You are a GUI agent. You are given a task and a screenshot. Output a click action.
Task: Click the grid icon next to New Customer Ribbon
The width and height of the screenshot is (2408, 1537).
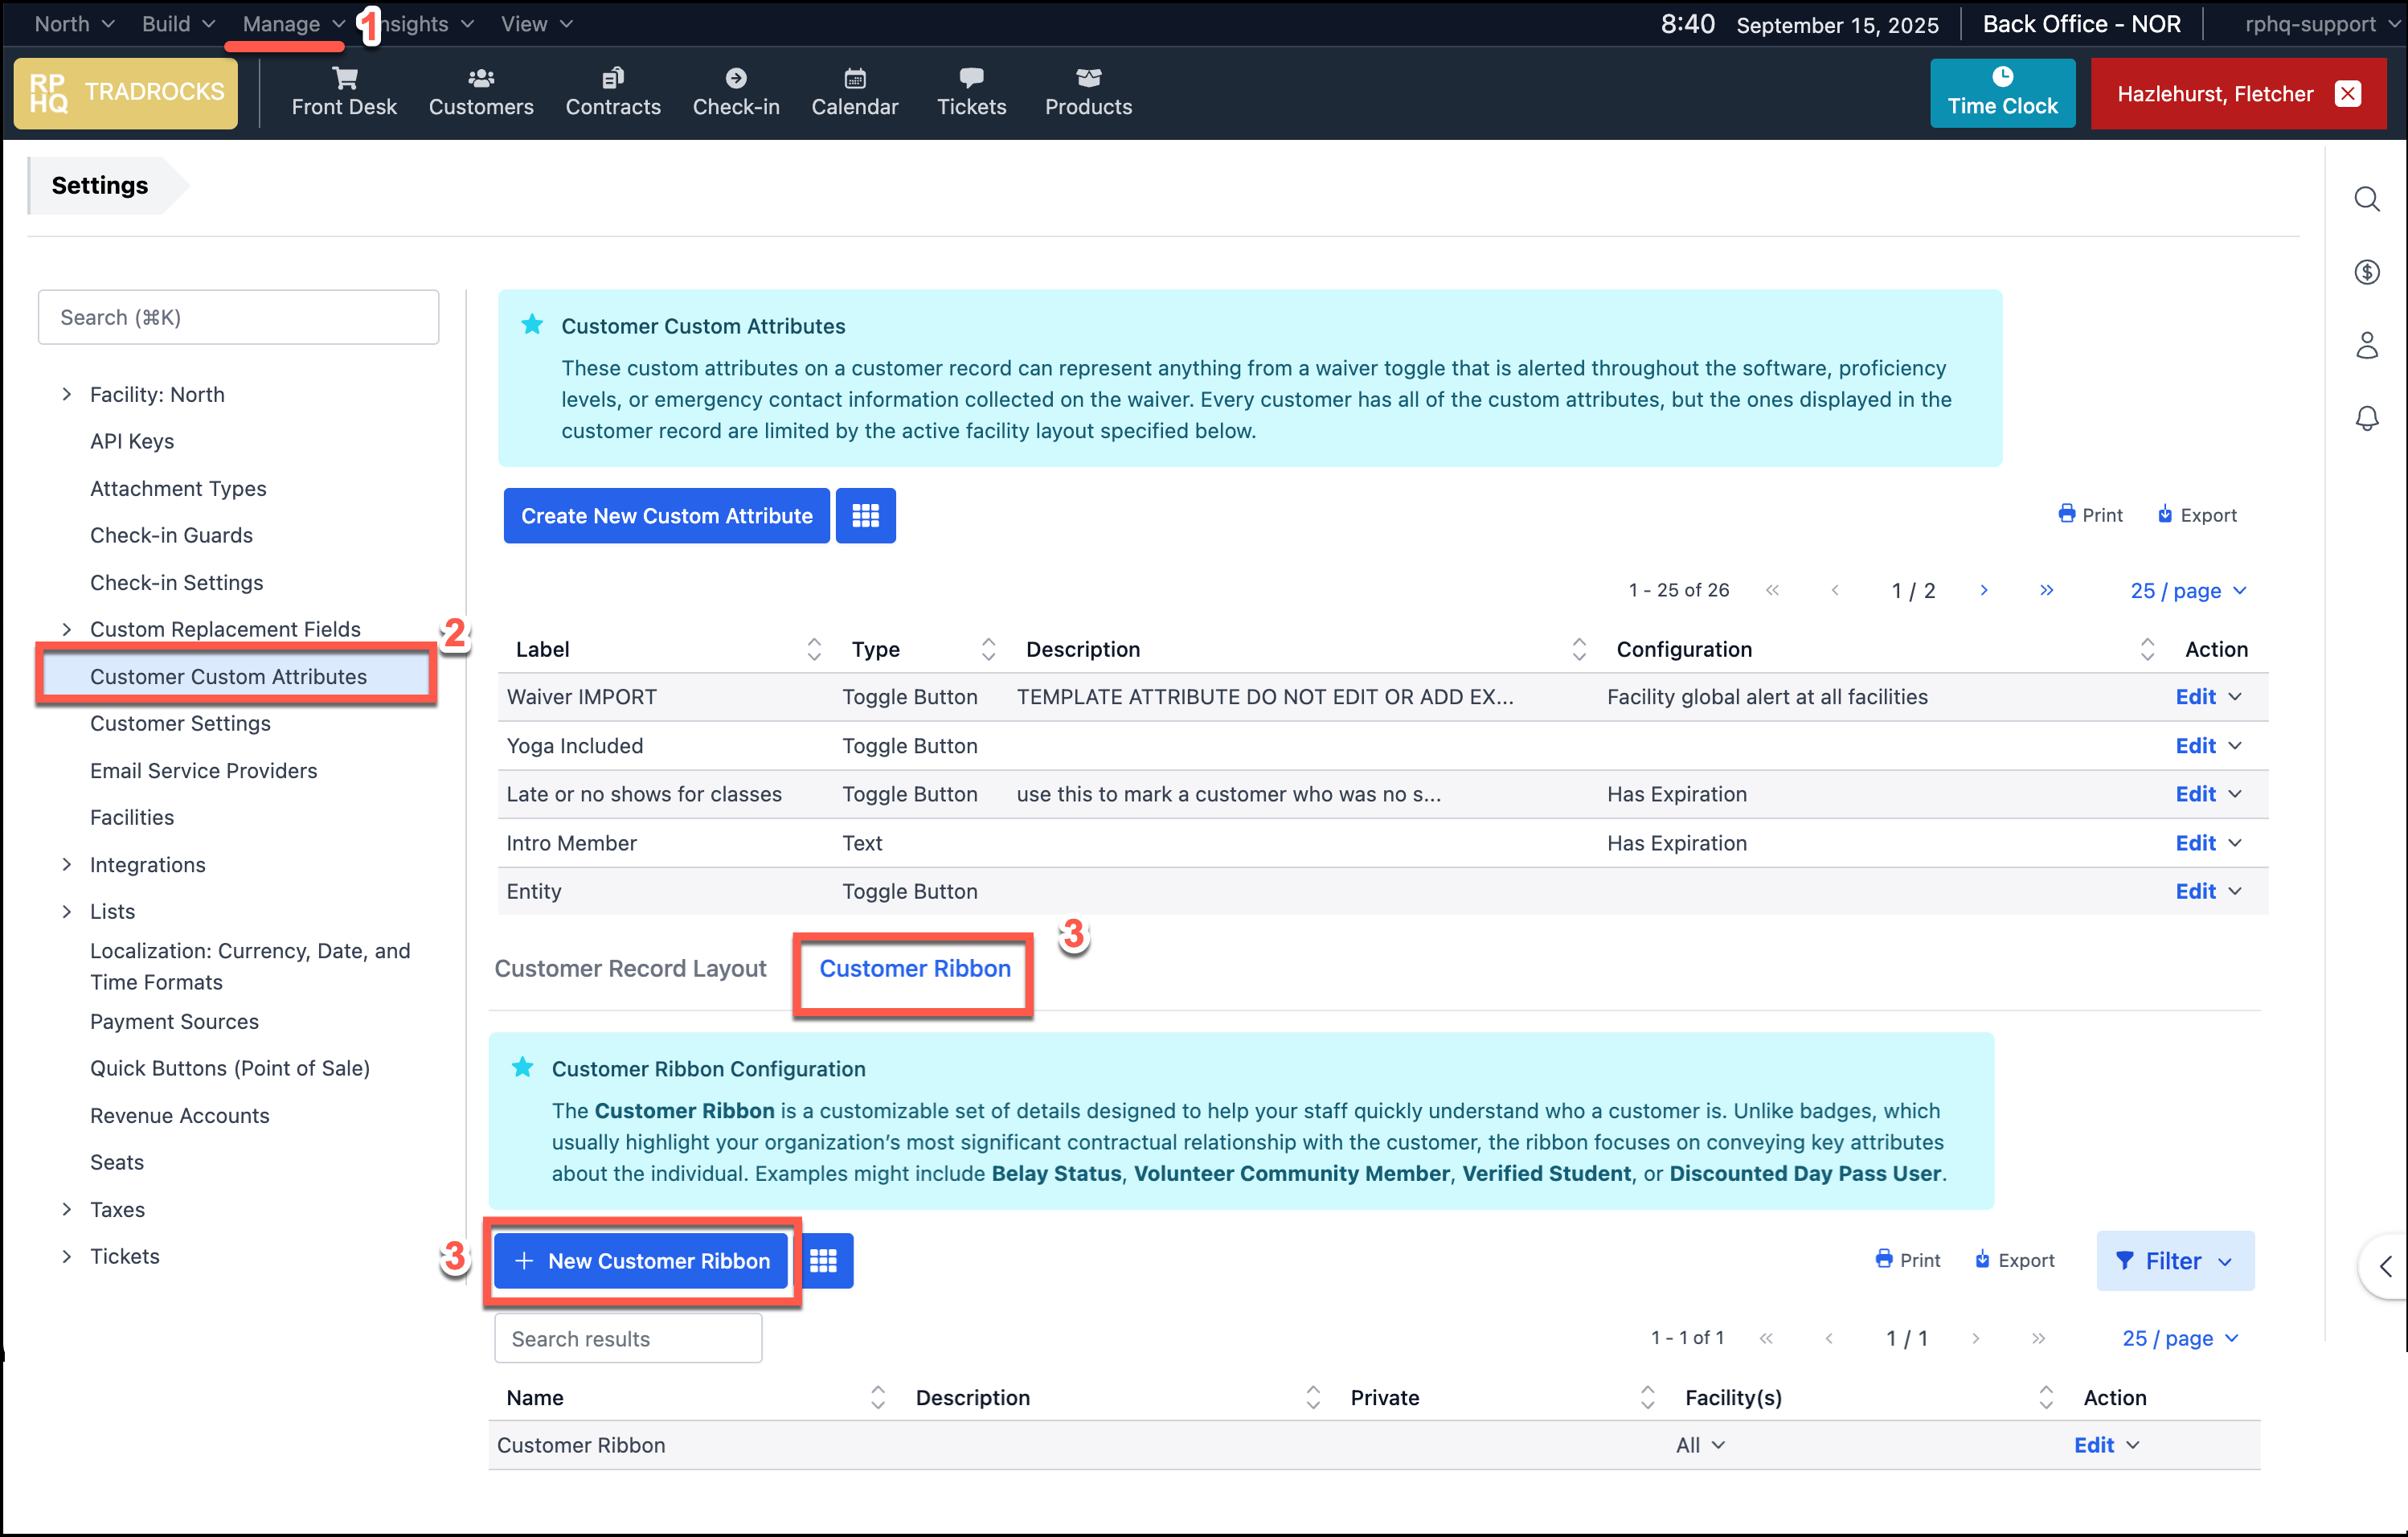click(x=823, y=1261)
